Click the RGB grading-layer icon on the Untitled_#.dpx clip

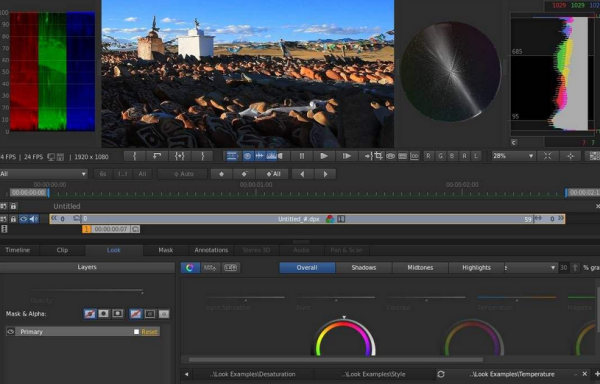point(330,219)
